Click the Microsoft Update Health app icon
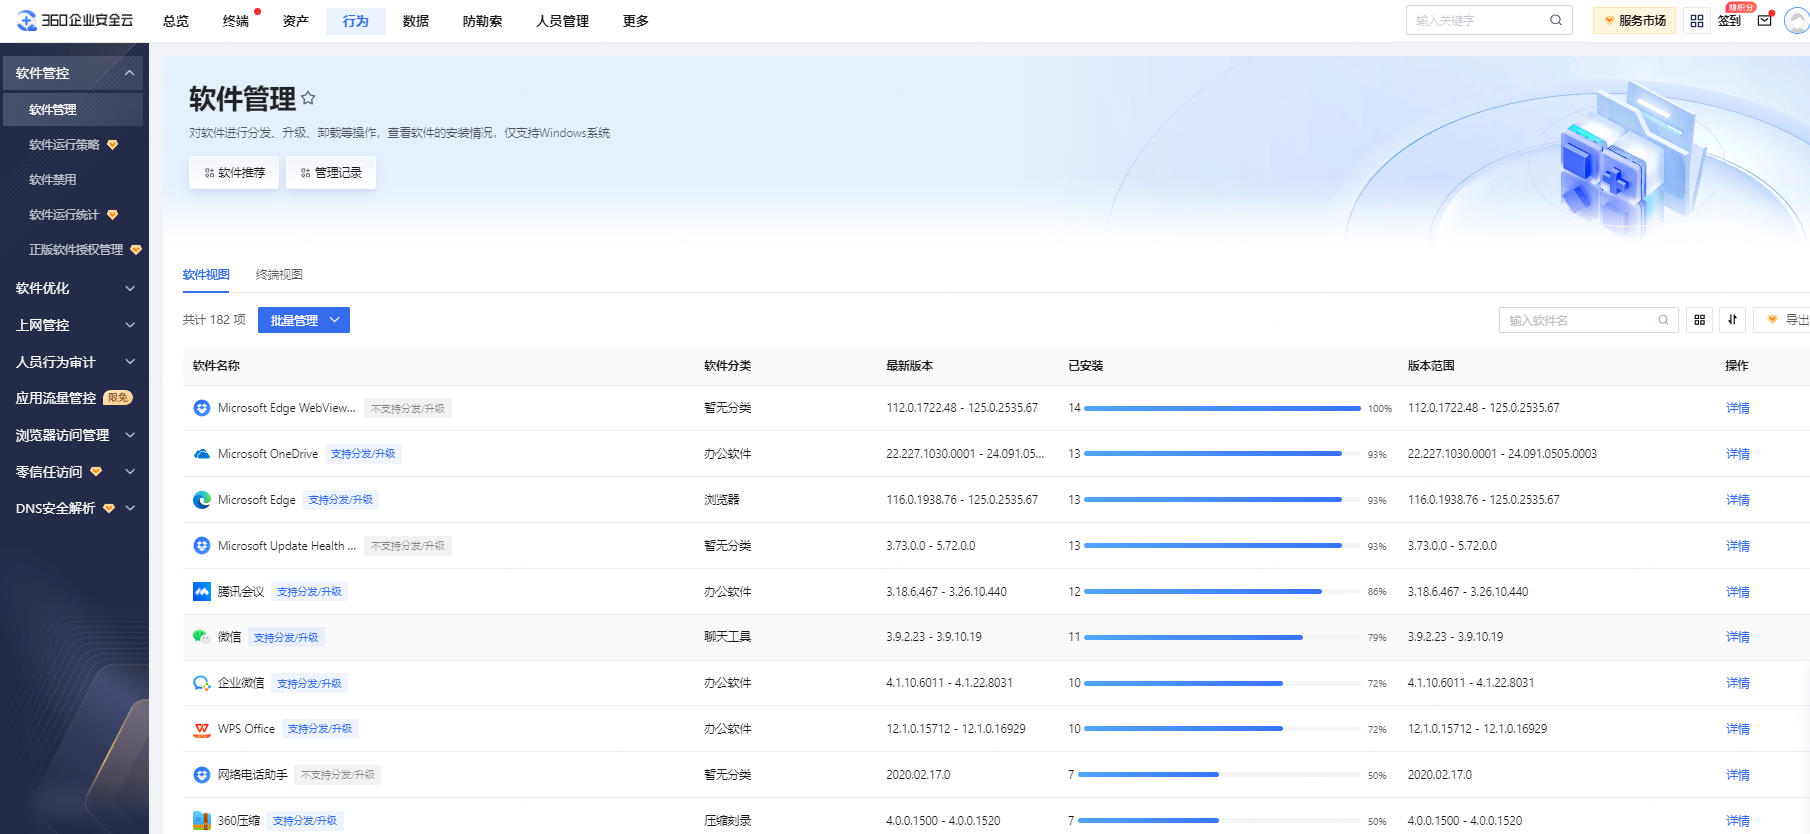 [201, 546]
